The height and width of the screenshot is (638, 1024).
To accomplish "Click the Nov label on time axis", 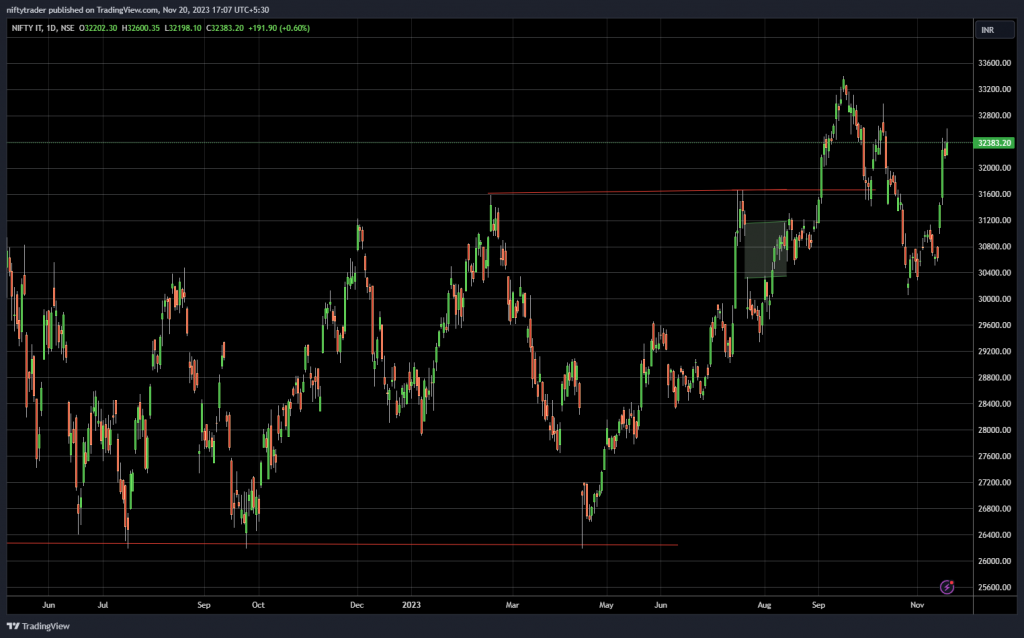I will click(917, 605).
